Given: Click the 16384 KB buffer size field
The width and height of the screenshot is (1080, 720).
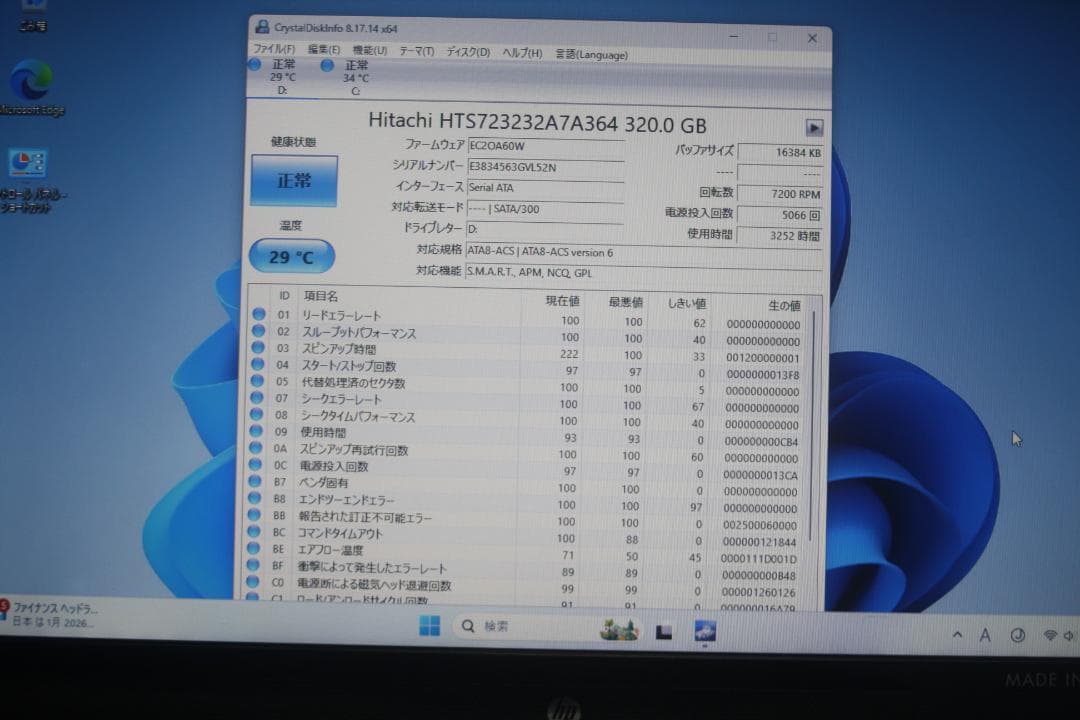Looking at the screenshot, I should click(780, 152).
